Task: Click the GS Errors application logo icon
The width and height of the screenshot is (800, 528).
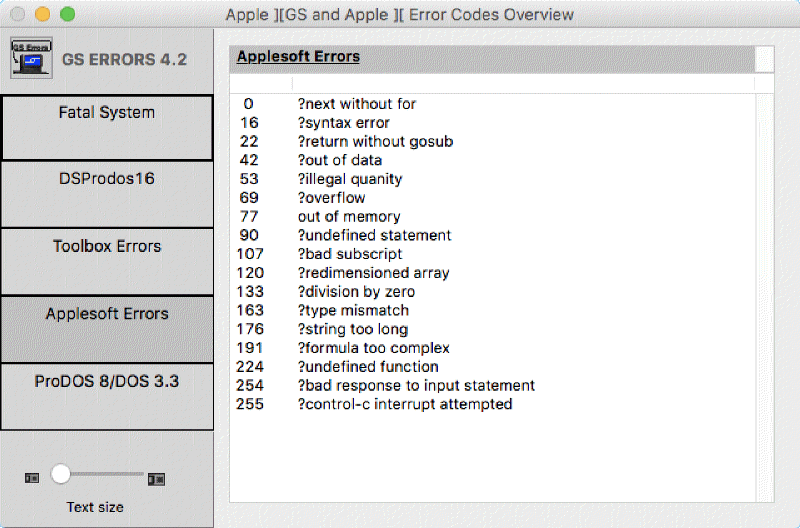Action: (31, 58)
